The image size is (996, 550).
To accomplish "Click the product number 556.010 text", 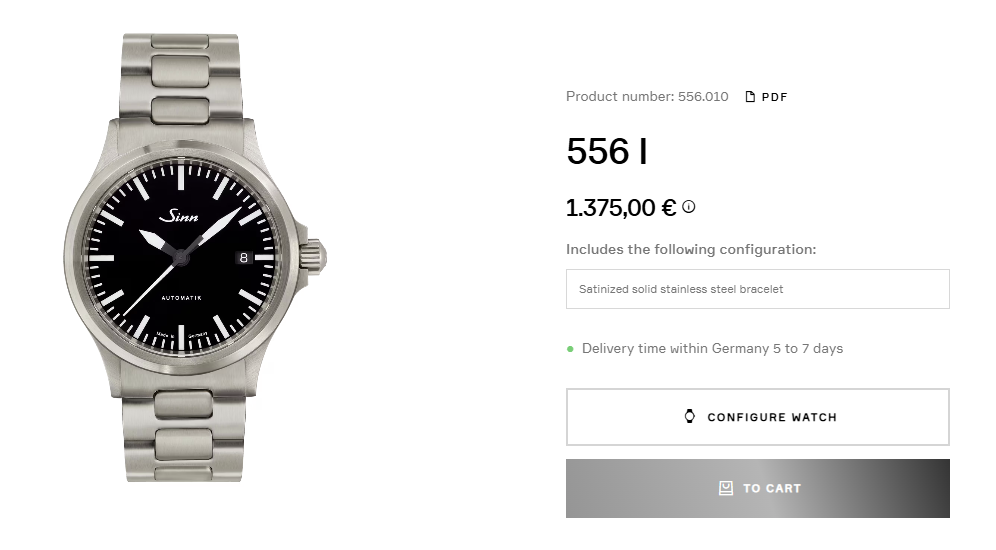I will click(647, 97).
